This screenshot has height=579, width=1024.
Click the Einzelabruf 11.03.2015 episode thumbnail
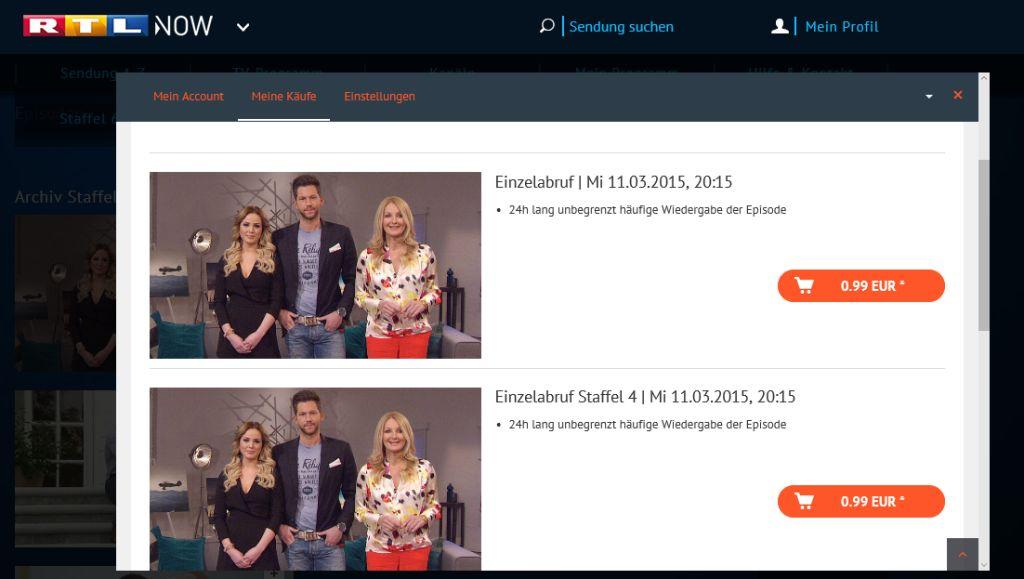315,265
